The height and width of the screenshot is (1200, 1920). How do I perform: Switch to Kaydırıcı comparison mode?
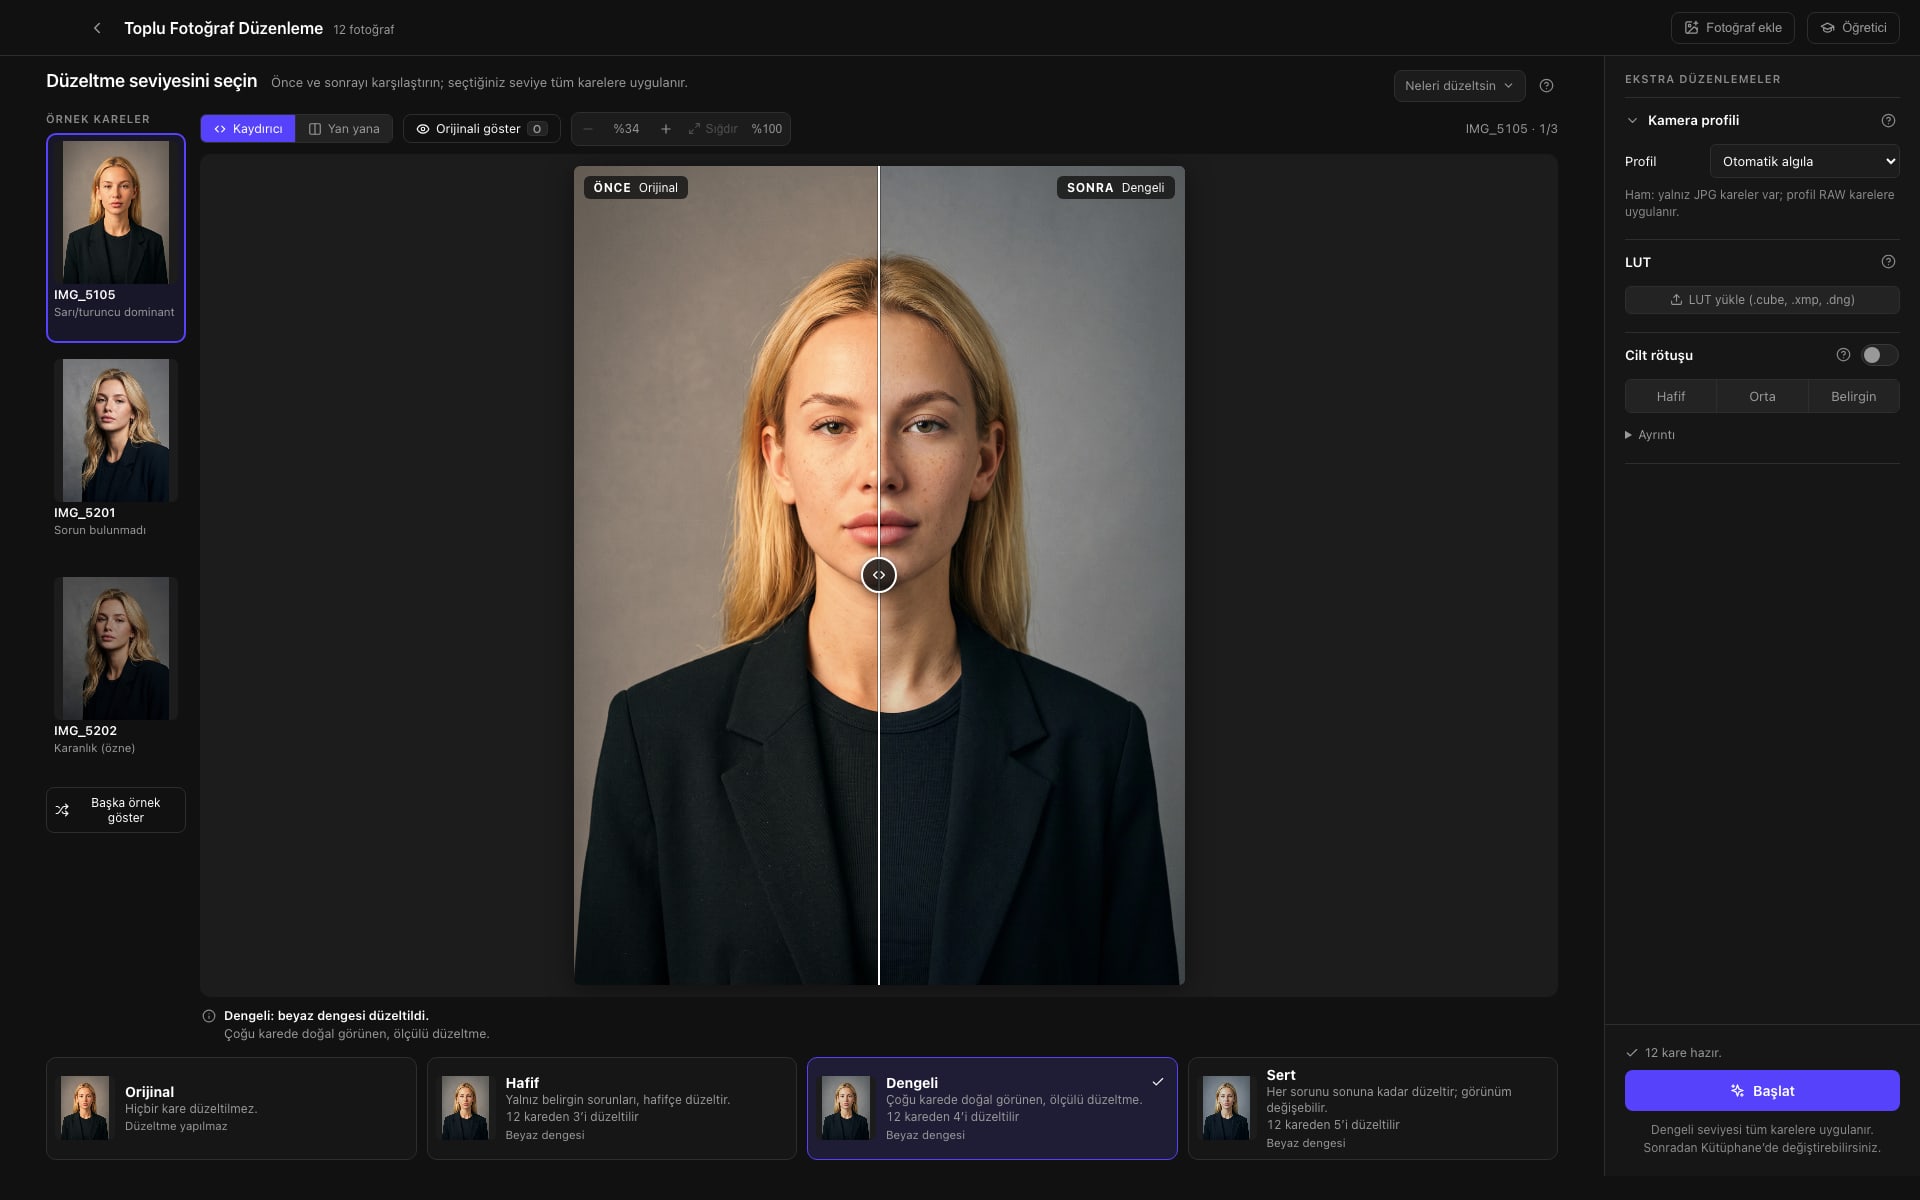(x=248, y=129)
